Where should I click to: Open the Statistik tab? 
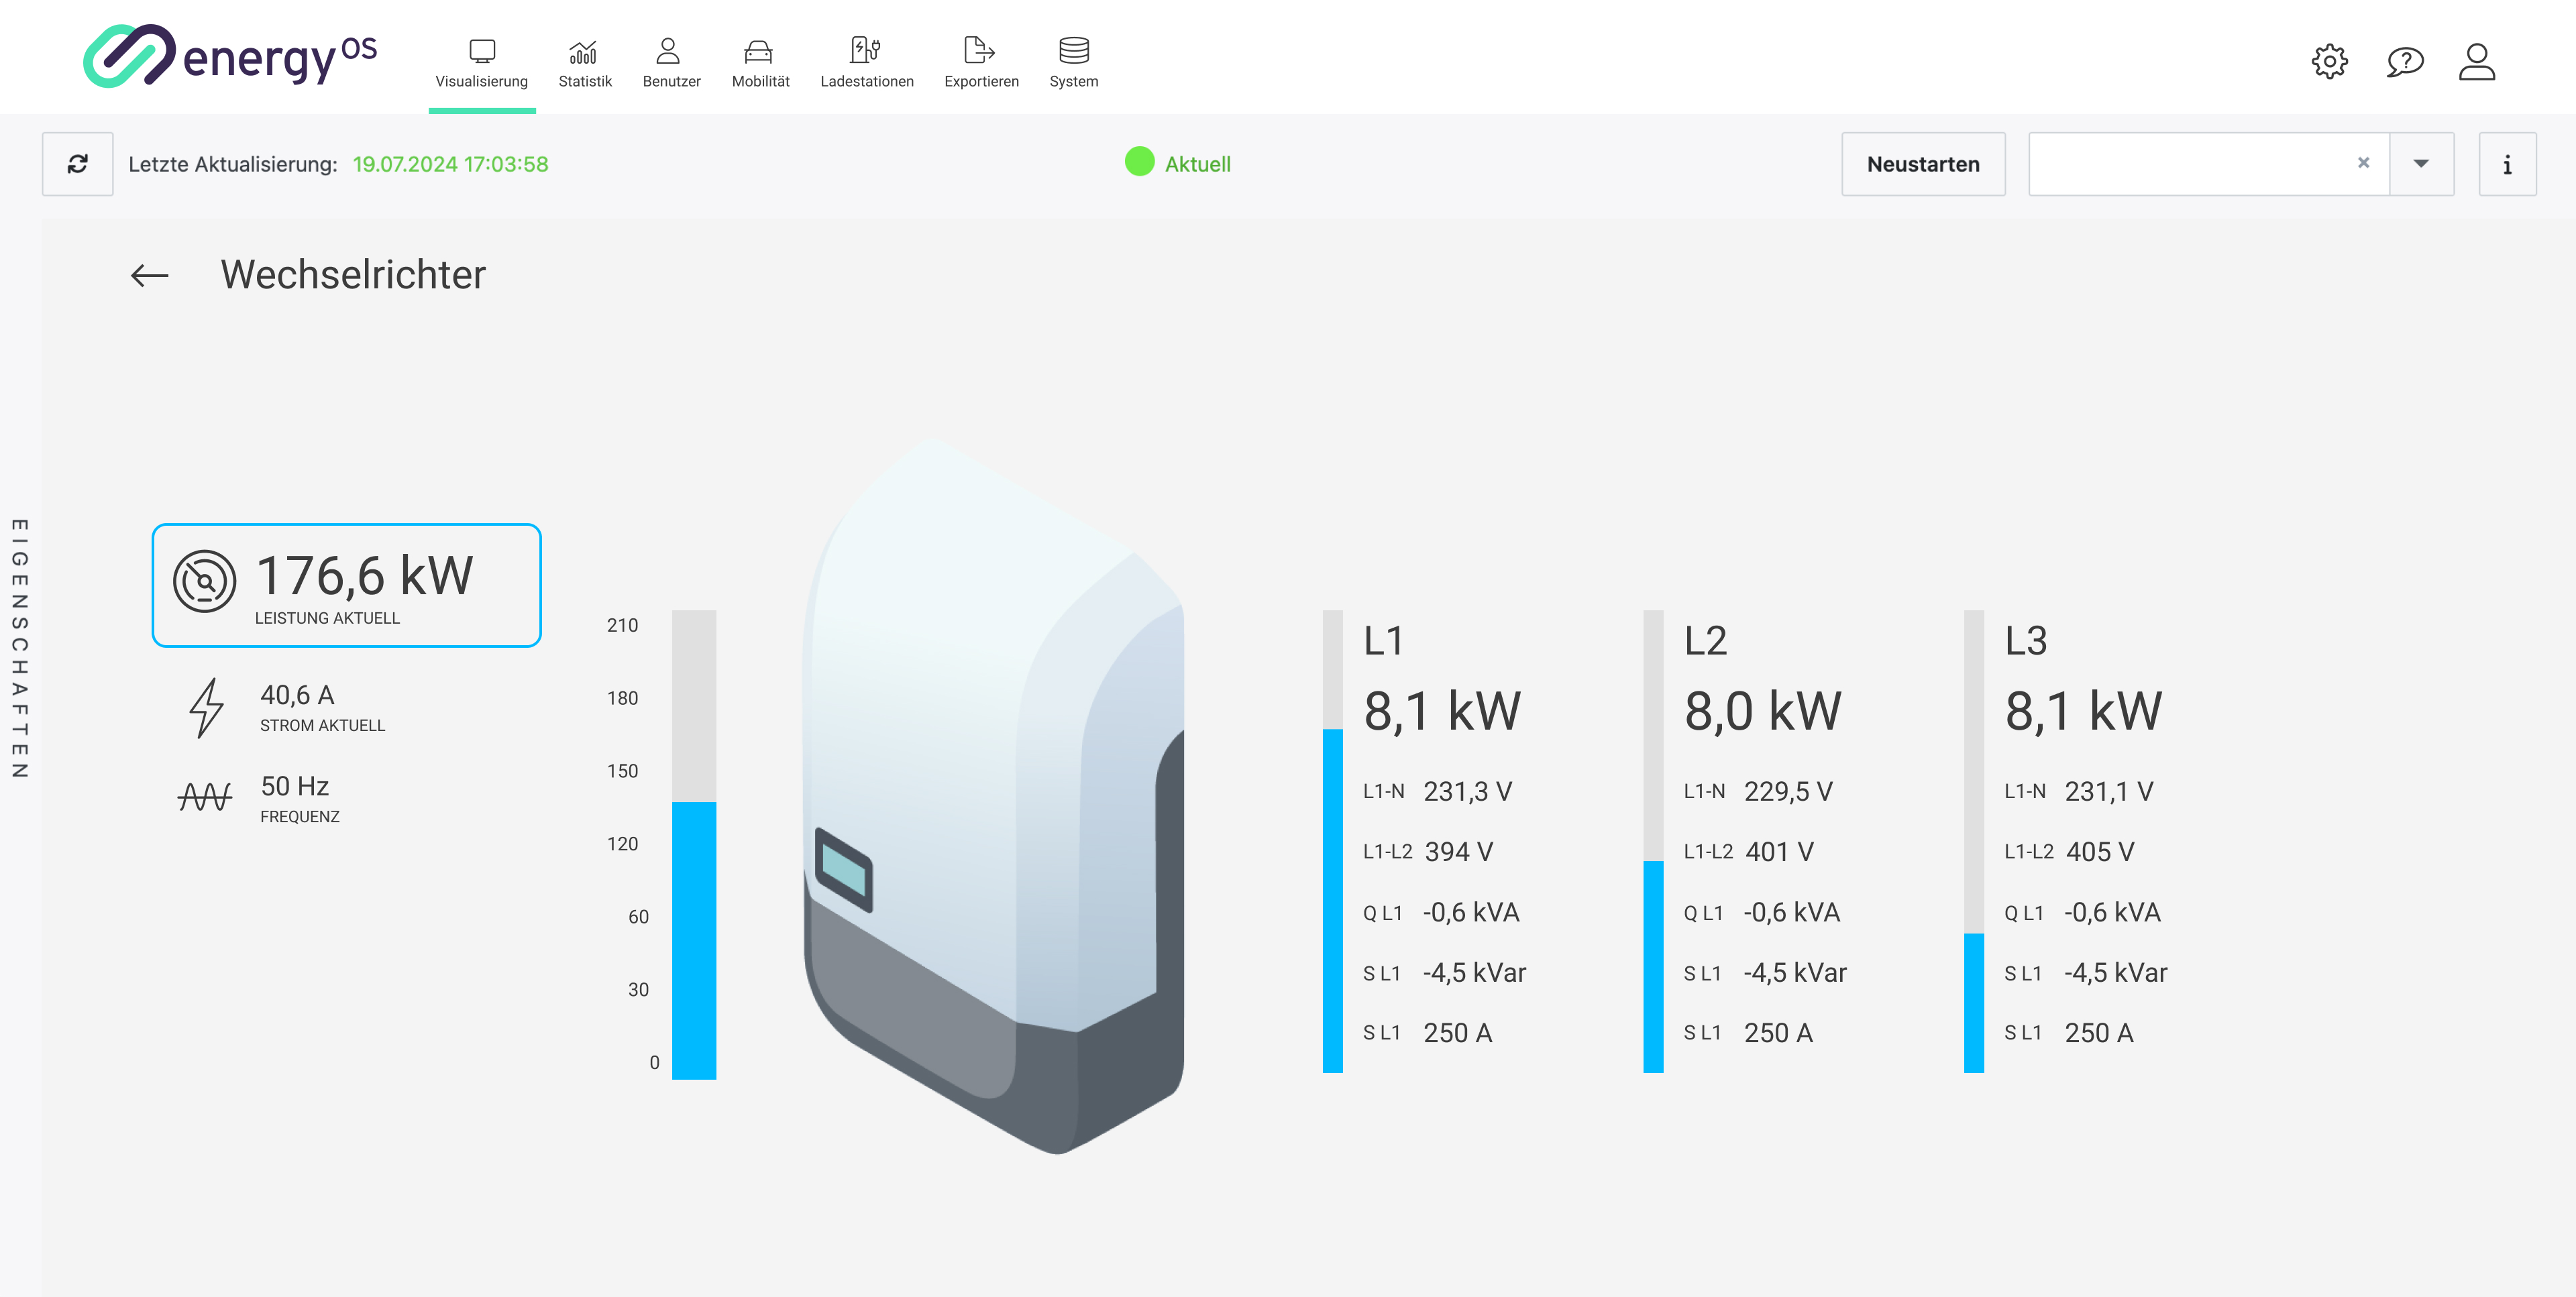click(x=584, y=63)
